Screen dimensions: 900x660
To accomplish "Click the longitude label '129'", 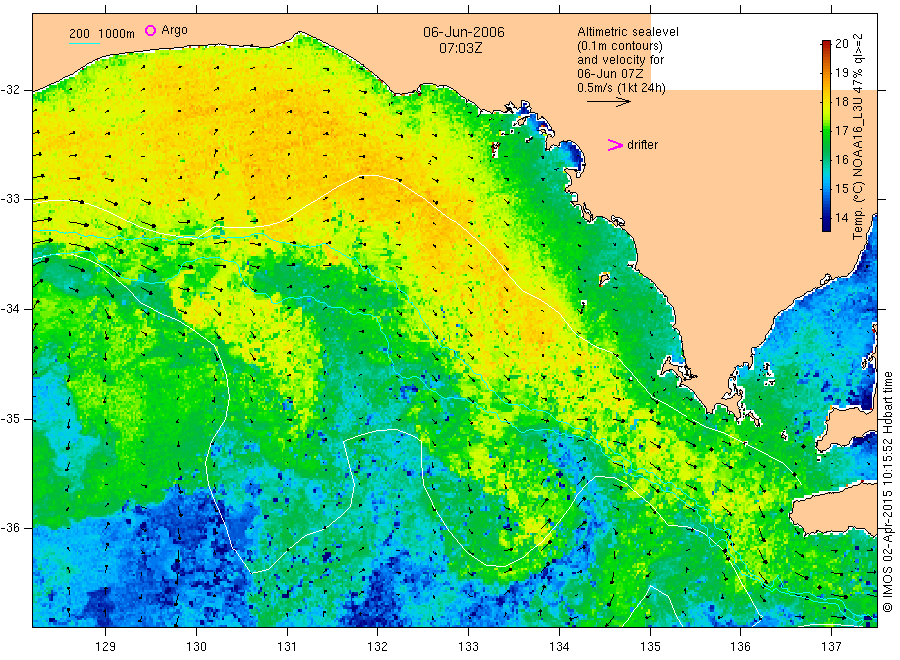I will point(106,647).
